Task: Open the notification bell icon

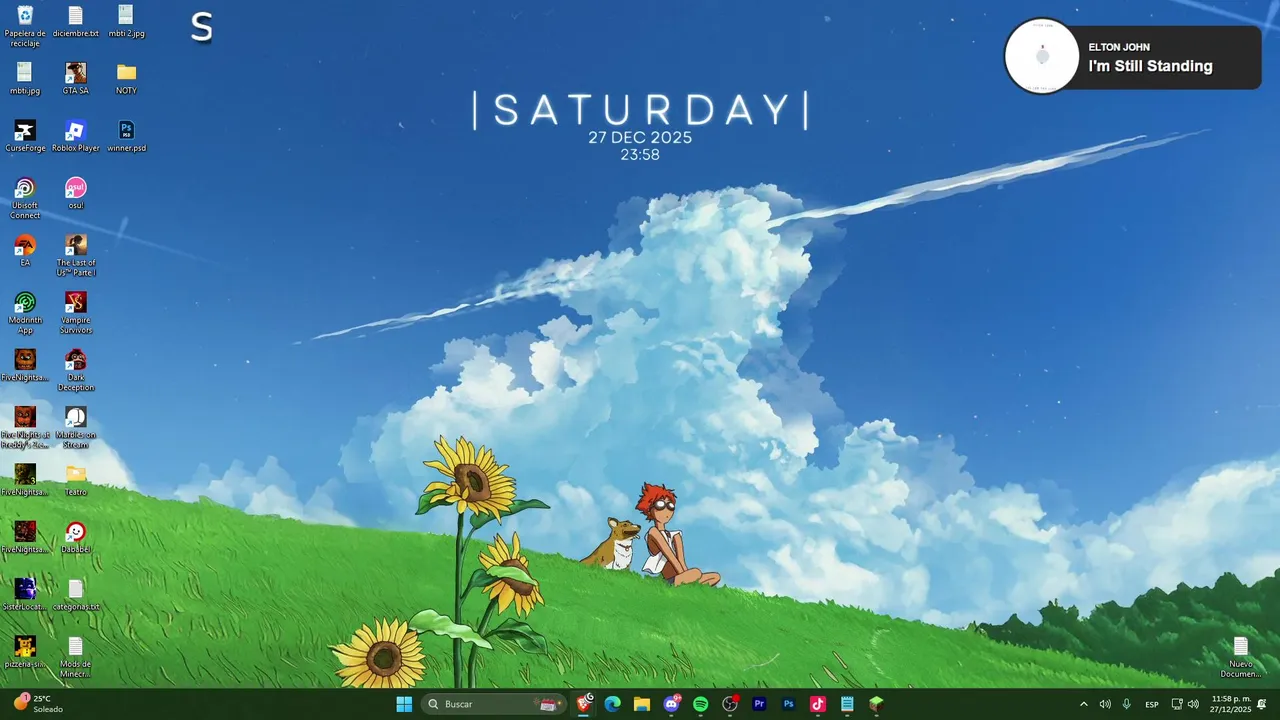Action: tap(1262, 704)
